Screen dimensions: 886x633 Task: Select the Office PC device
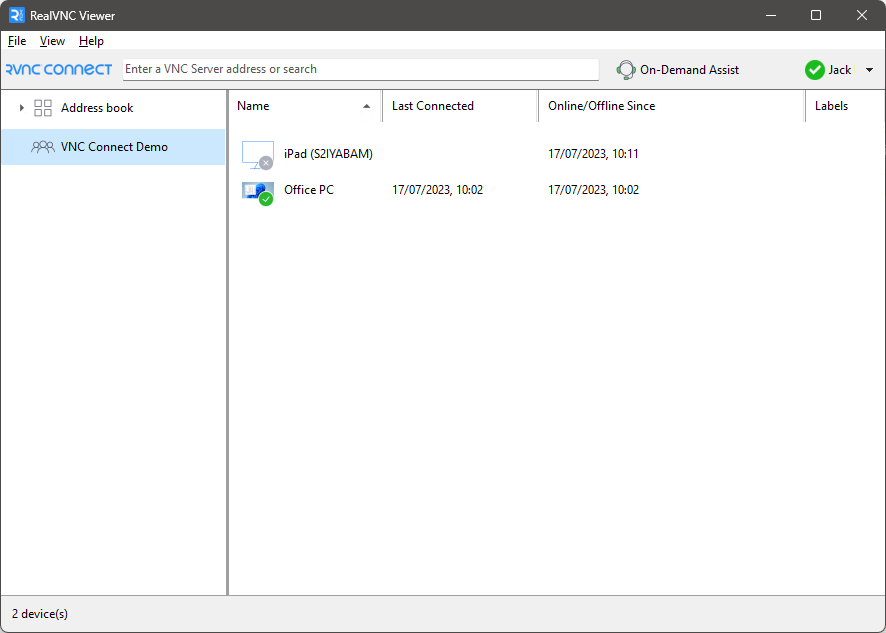[309, 190]
